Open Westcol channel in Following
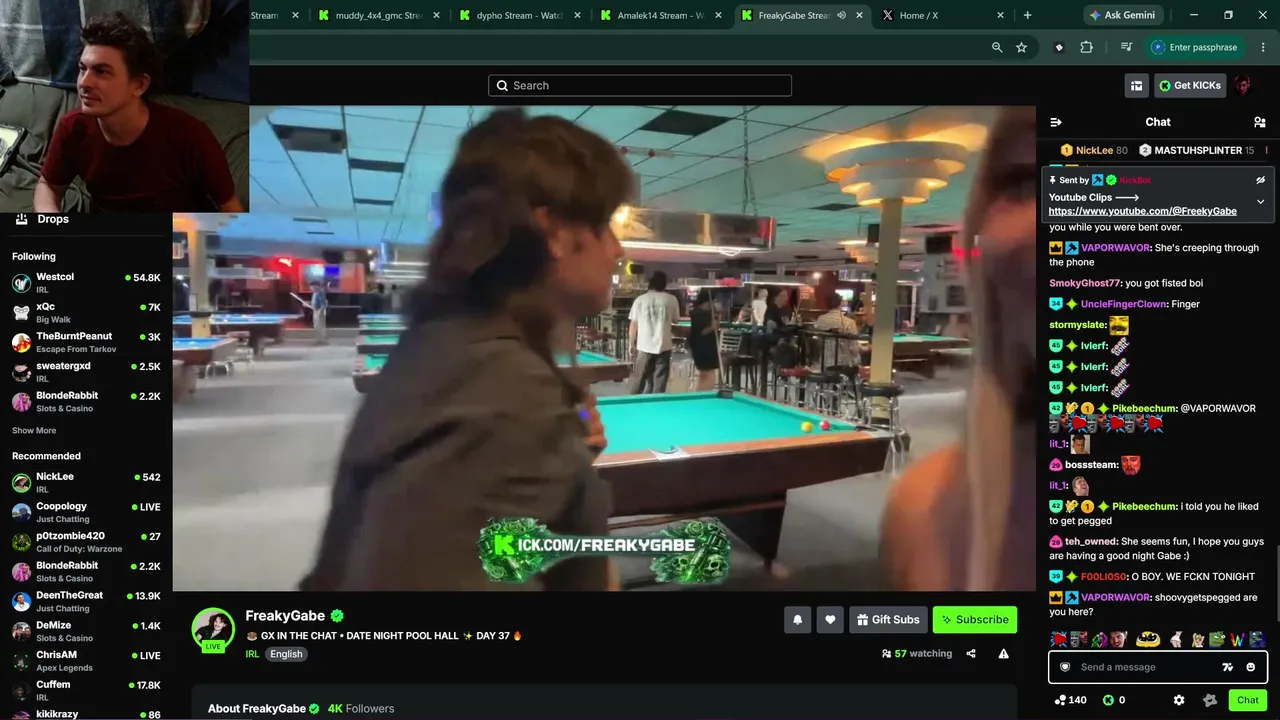This screenshot has height=720, width=1280. pos(86,283)
